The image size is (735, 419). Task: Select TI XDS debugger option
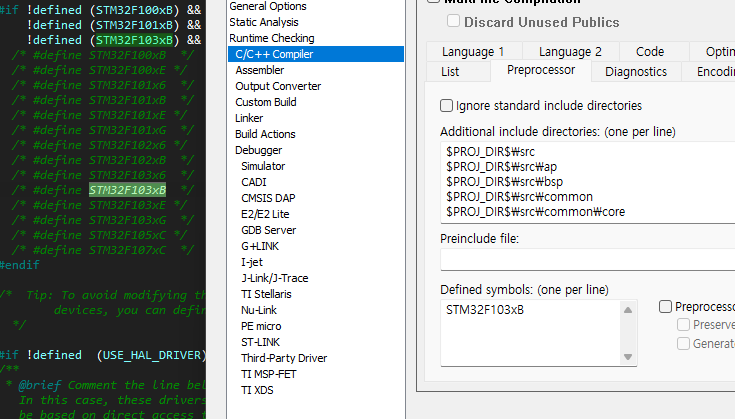point(257,390)
